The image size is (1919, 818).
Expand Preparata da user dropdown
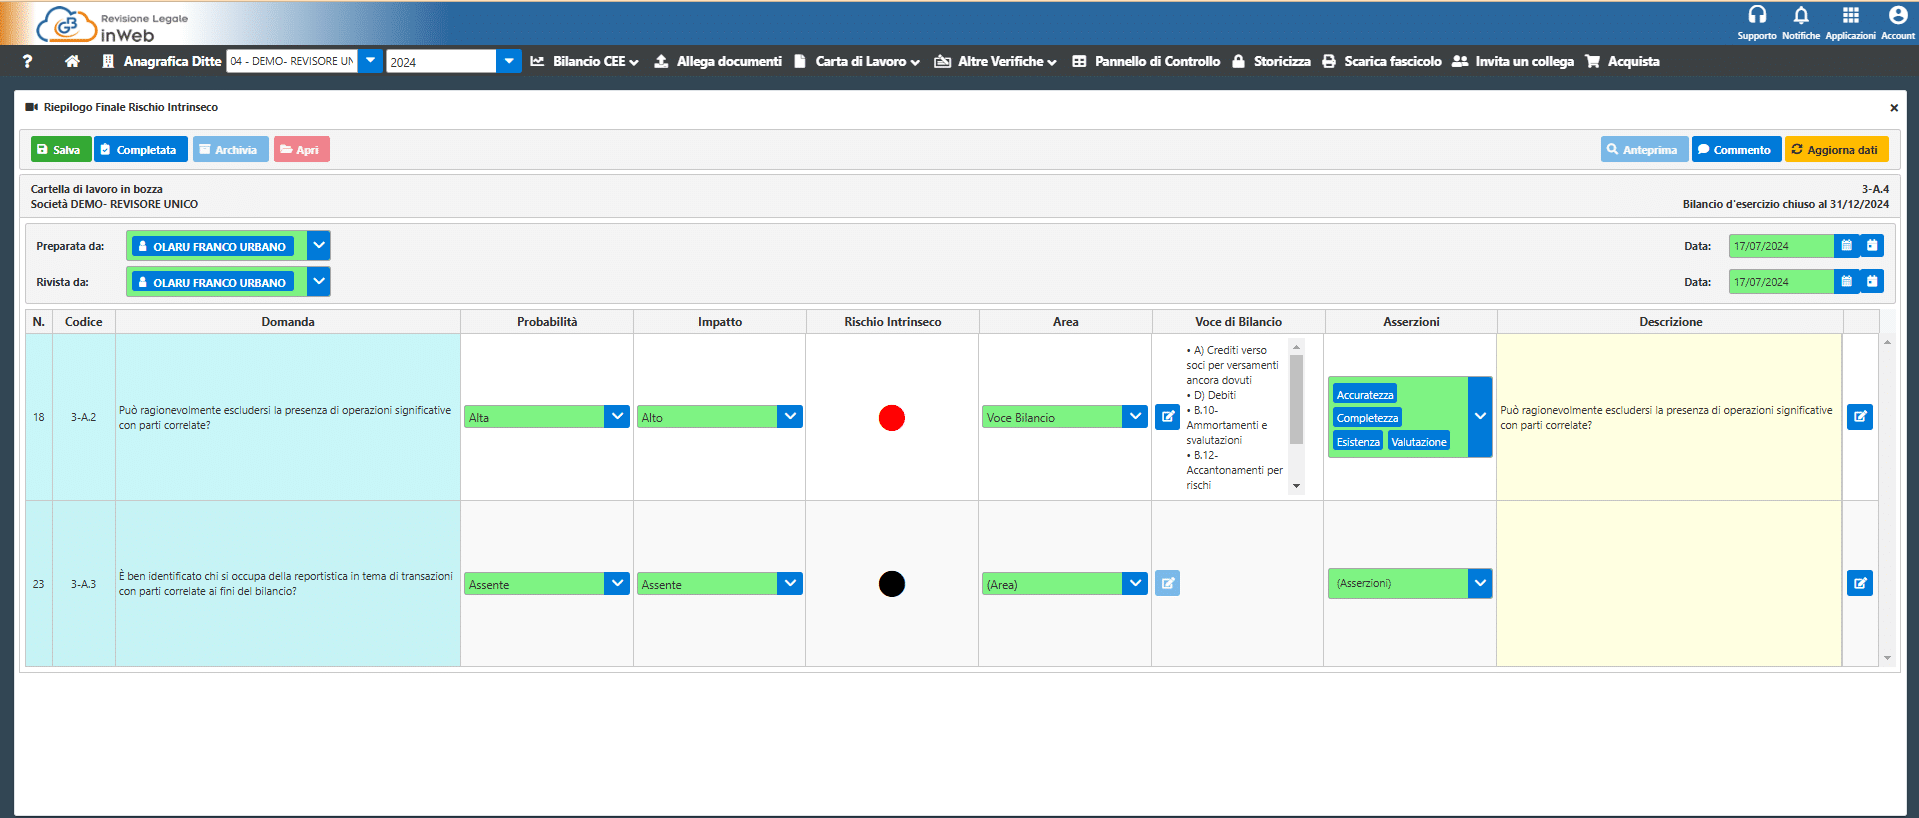click(x=318, y=246)
